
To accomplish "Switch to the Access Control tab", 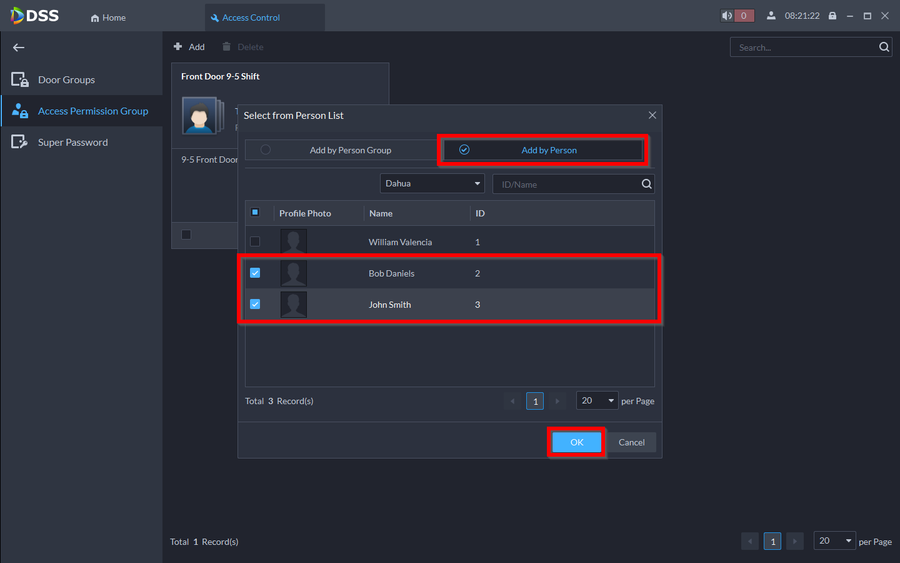I will [265, 17].
